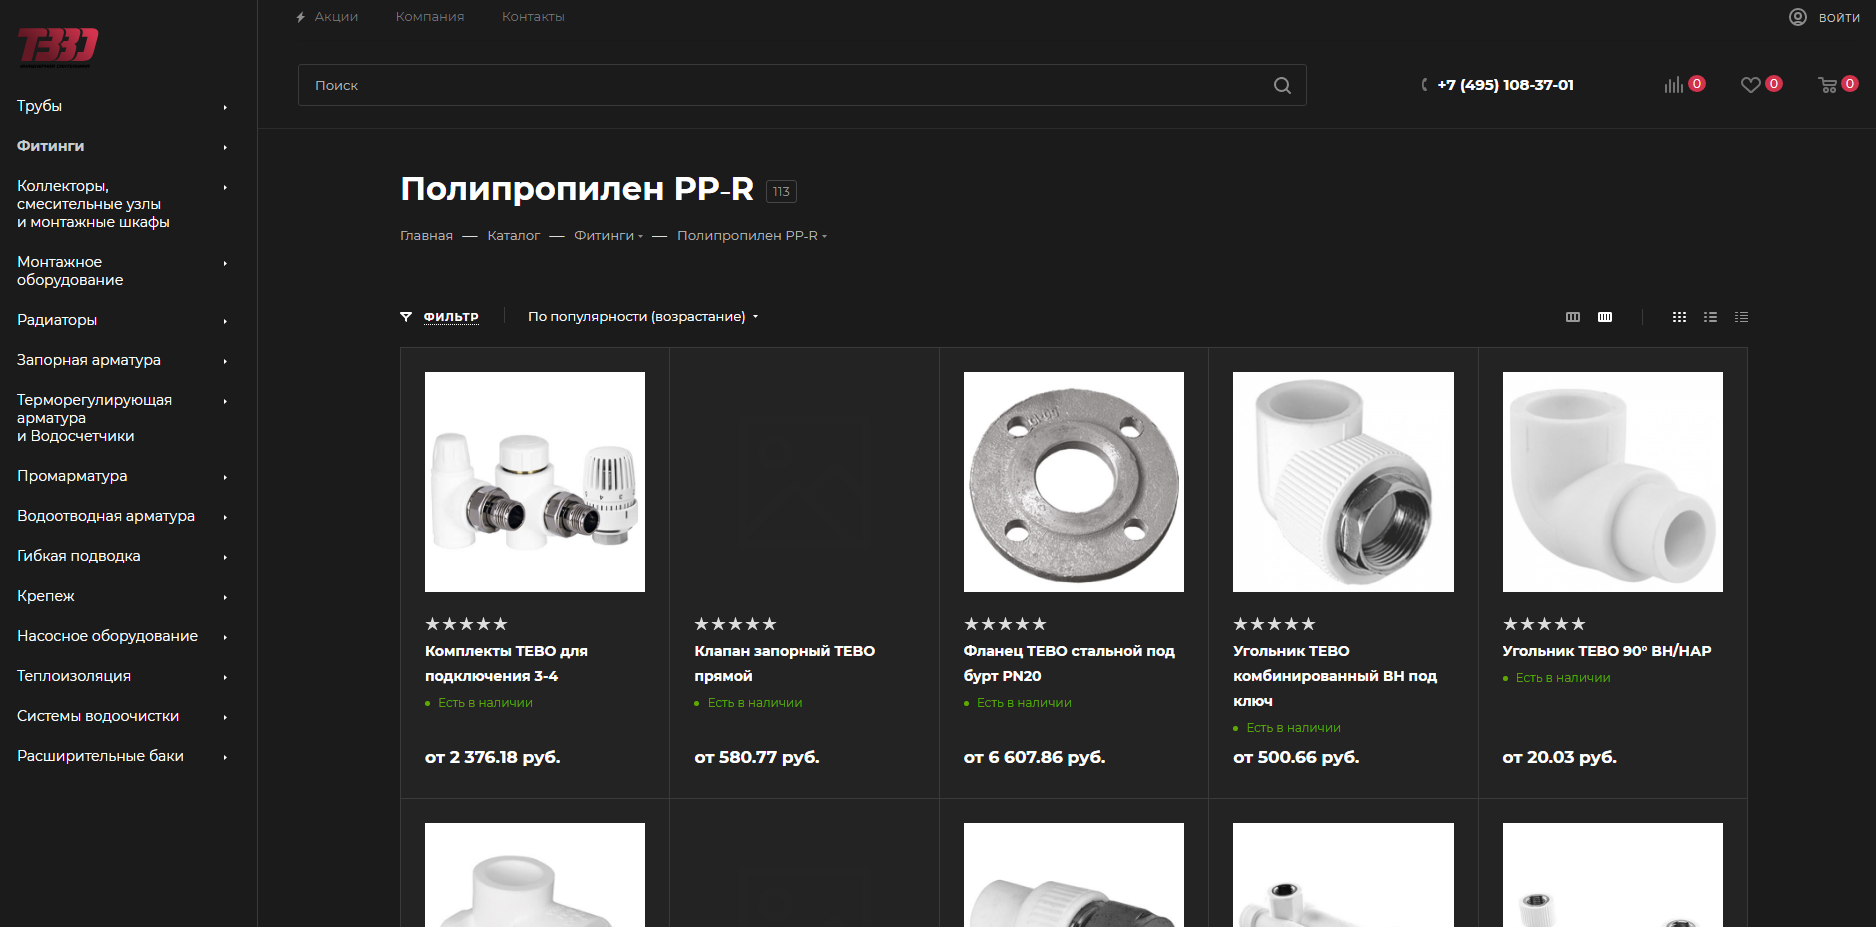The width and height of the screenshot is (1876, 927).
Task: Open Коллекторы, смесительные узлы category
Action: pyautogui.click(x=93, y=204)
